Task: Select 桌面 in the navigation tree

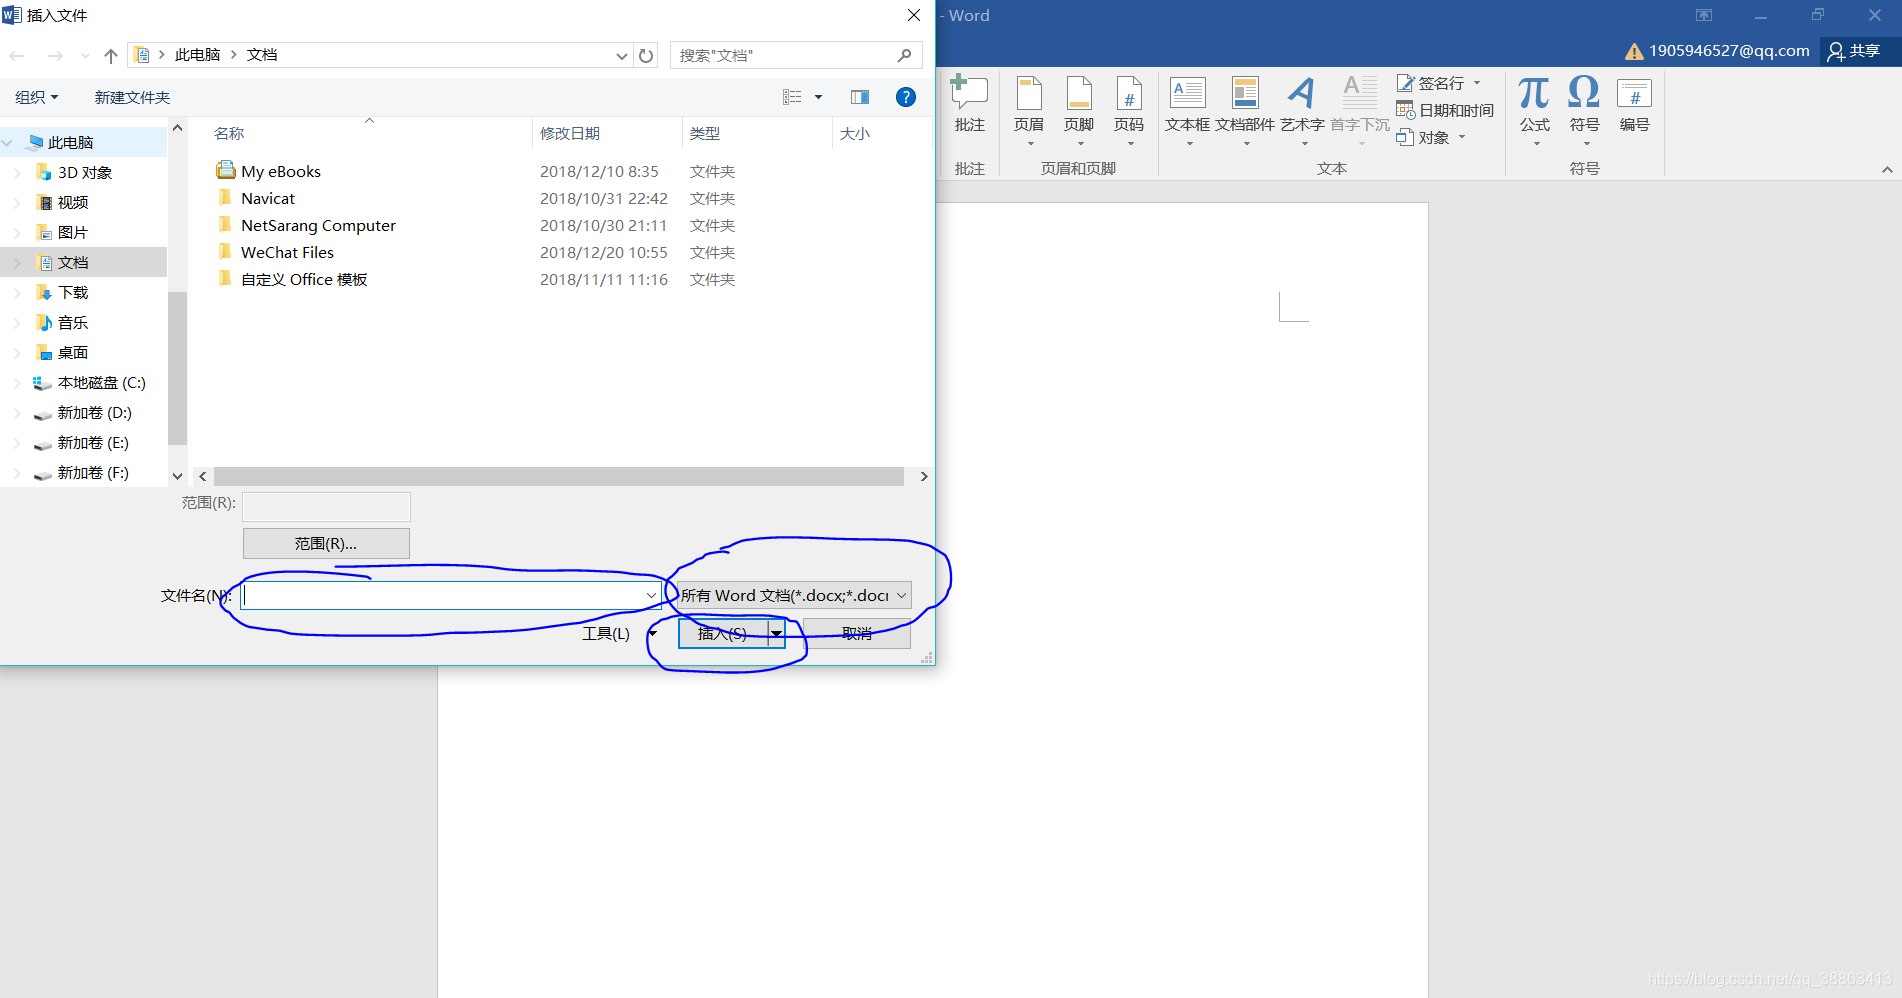Action: tap(73, 353)
